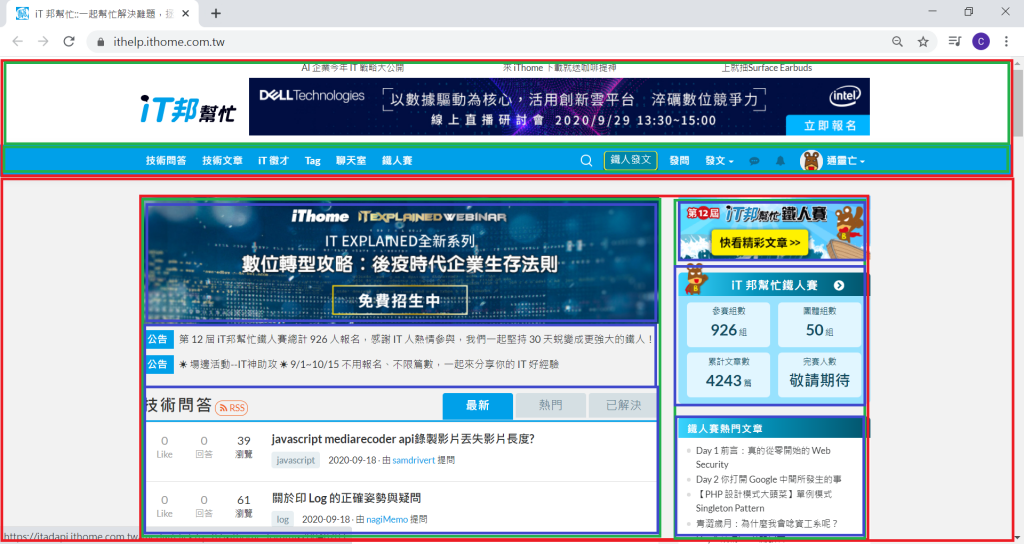Click 免費招生中 on iThome webinar banner
1024x544 pixels.
(x=400, y=300)
